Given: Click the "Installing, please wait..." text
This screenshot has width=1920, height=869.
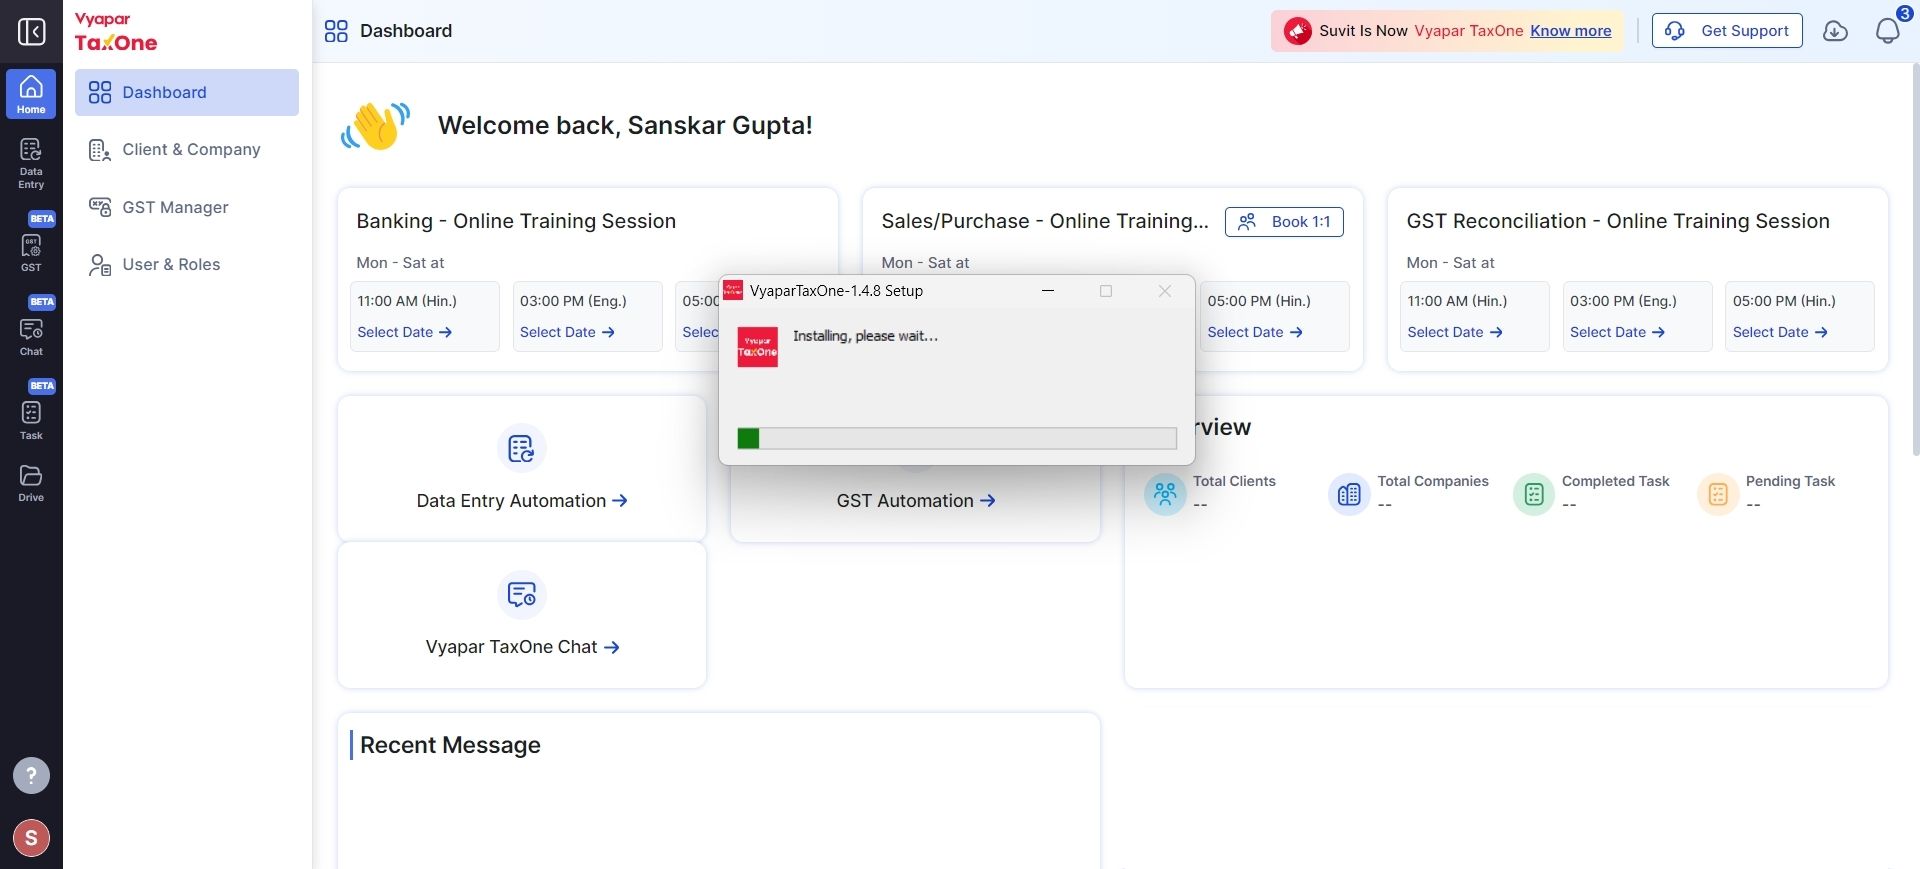Looking at the screenshot, I should tap(866, 336).
